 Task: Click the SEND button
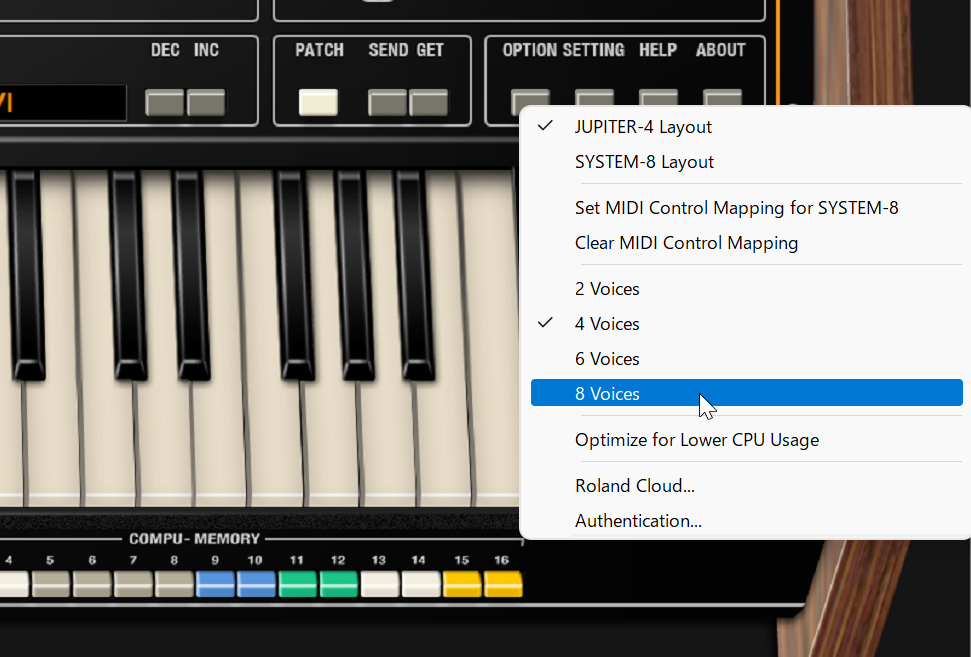387,102
